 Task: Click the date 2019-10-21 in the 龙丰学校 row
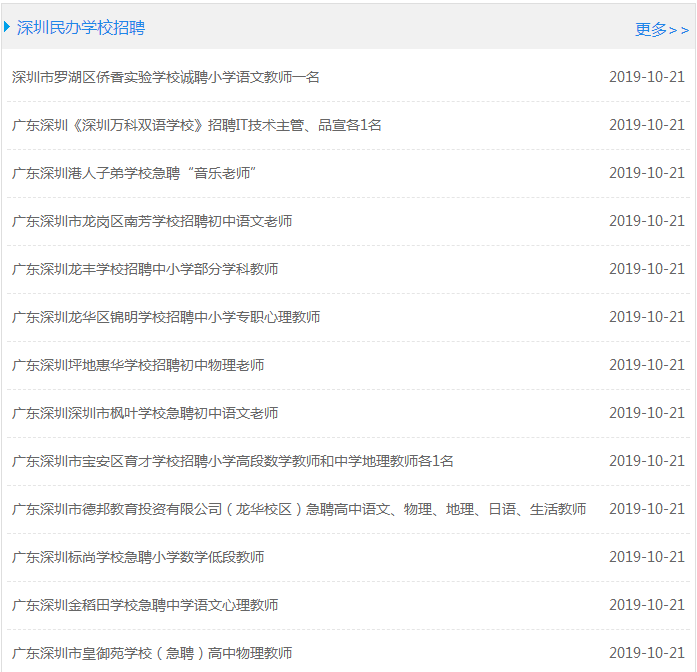pos(647,269)
